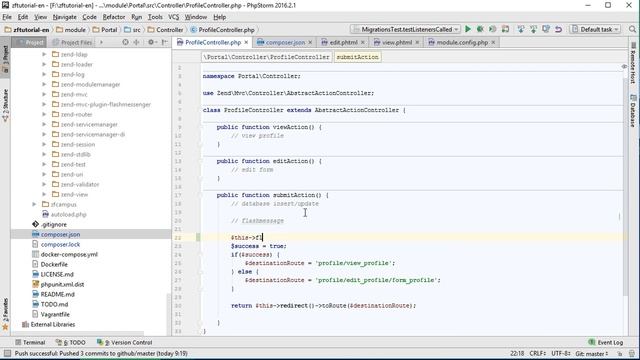This screenshot has height=360, width=640.
Task: Click line:column 22:18 indicator
Action: [x=517, y=353]
